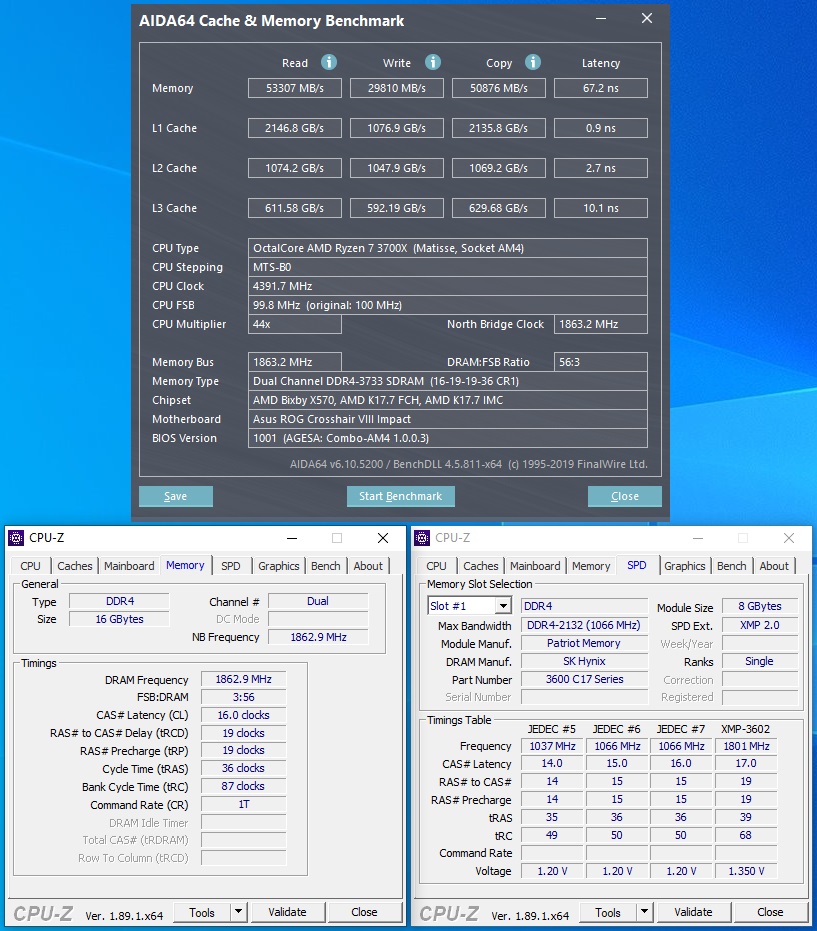The image size is (817, 931).
Task: Click Motherboard field Asus ROG Crosshair VIII Impact
Action: [x=448, y=419]
